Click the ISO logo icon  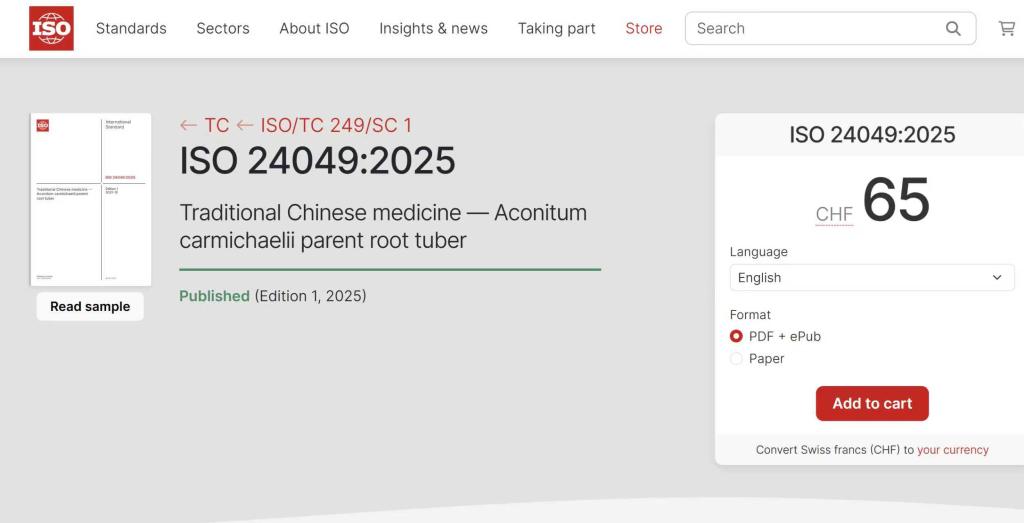click(x=51, y=28)
